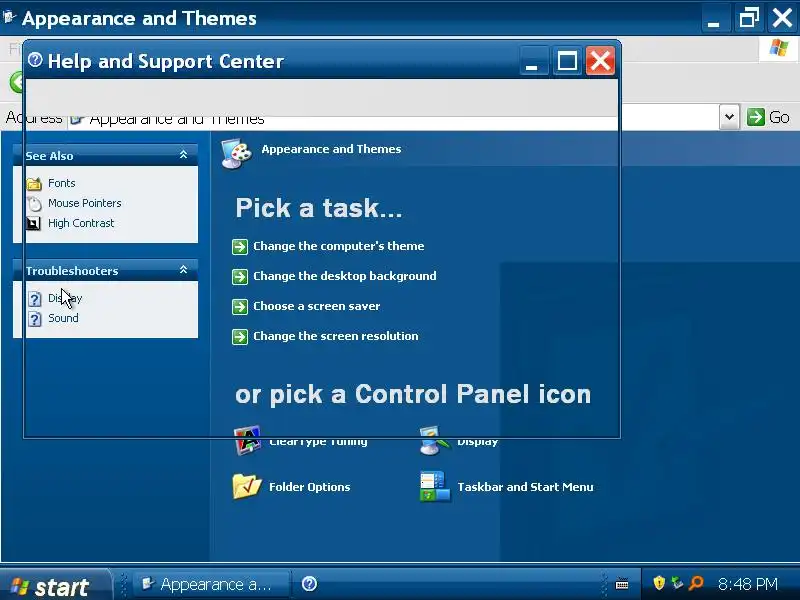Click the network tray icon beside the shield
800x600 pixels.
[x=677, y=583]
